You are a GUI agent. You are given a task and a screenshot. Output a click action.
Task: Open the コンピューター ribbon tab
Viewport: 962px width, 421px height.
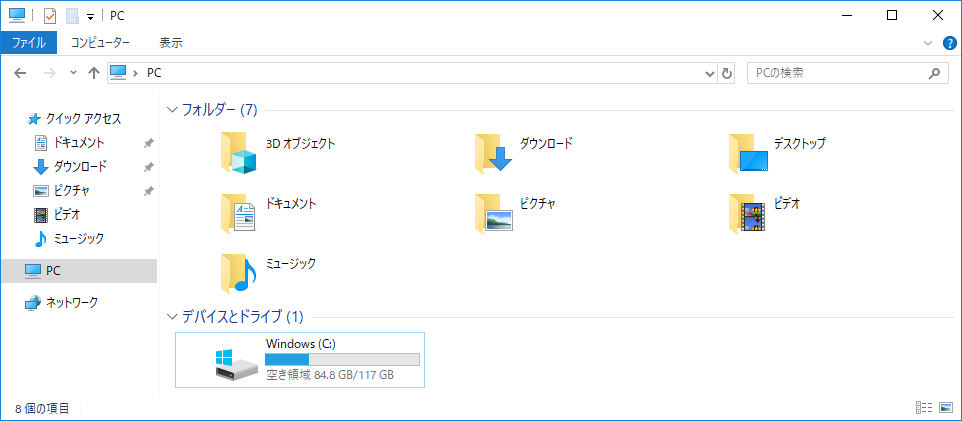[100, 43]
